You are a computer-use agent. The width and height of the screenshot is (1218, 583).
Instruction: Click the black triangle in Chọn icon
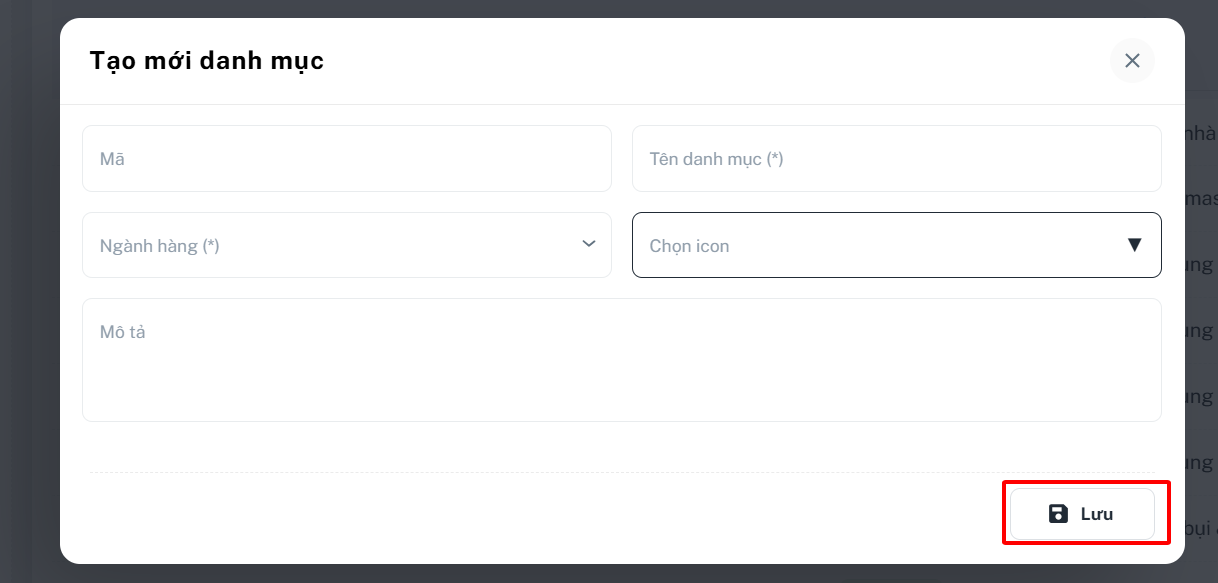pyautogui.click(x=1134, y=245)
